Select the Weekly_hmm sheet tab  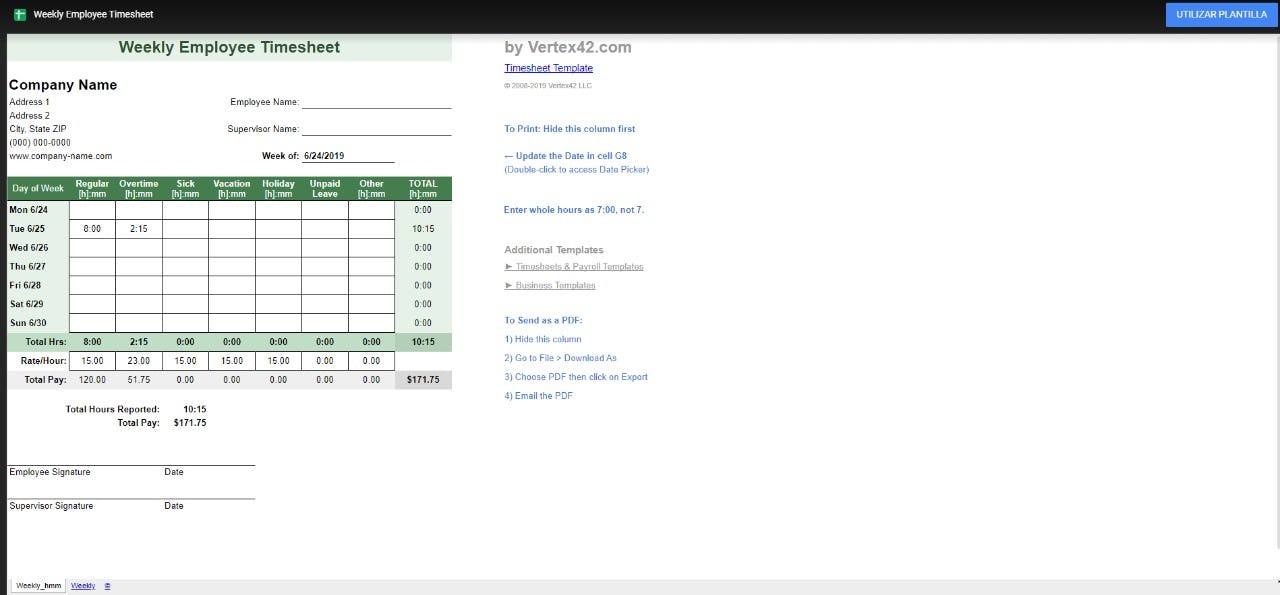coord(39,586)
